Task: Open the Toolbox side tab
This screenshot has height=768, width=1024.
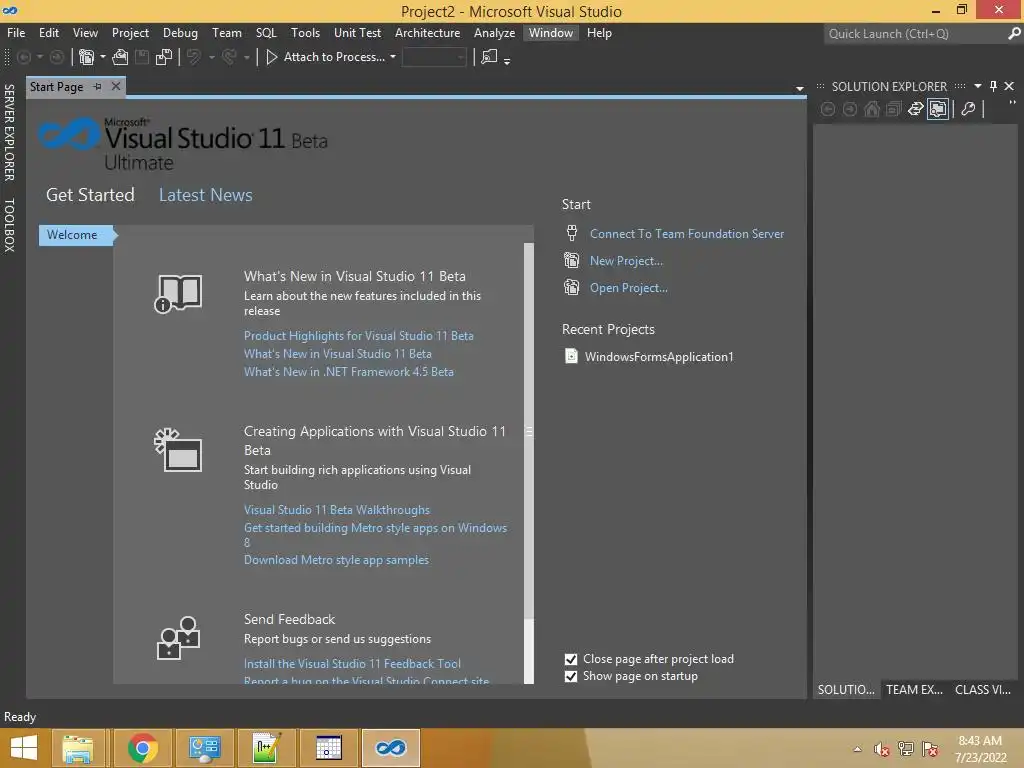Action: click(x=9, y=225)
